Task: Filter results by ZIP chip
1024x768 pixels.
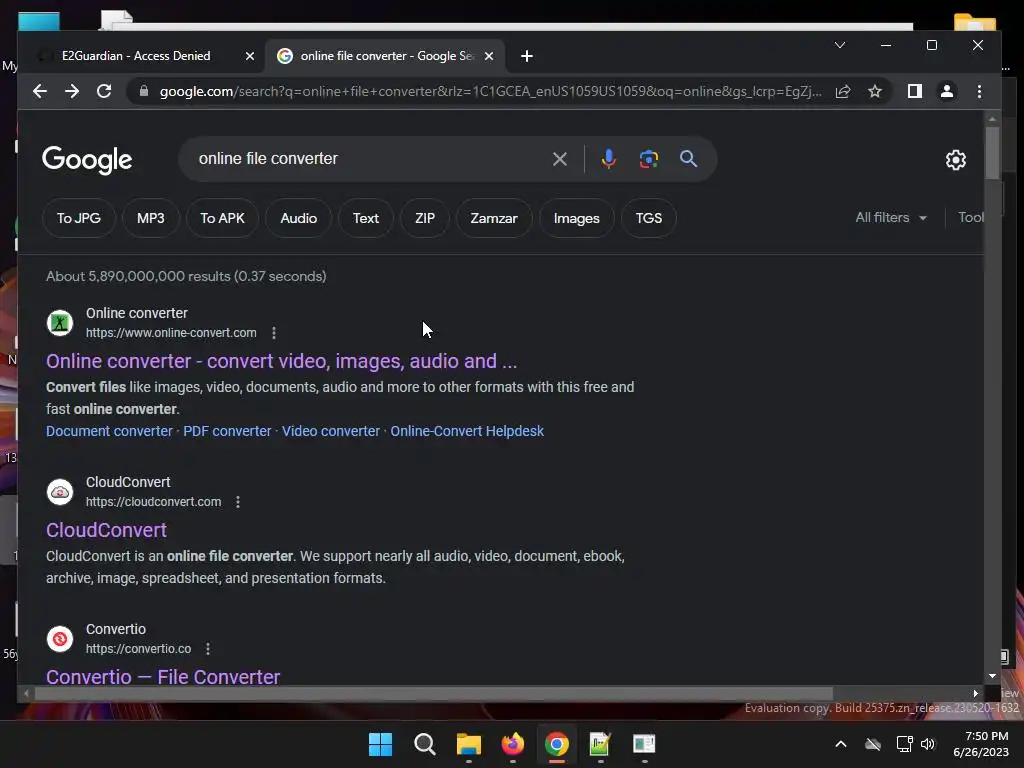Action: [424, 218]
